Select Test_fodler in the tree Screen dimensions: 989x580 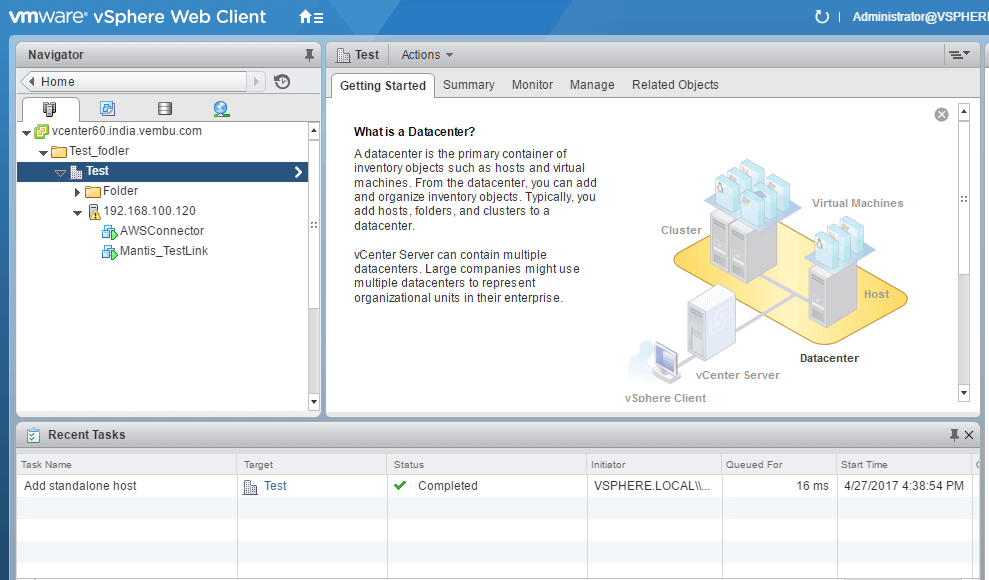pos(99,151)
